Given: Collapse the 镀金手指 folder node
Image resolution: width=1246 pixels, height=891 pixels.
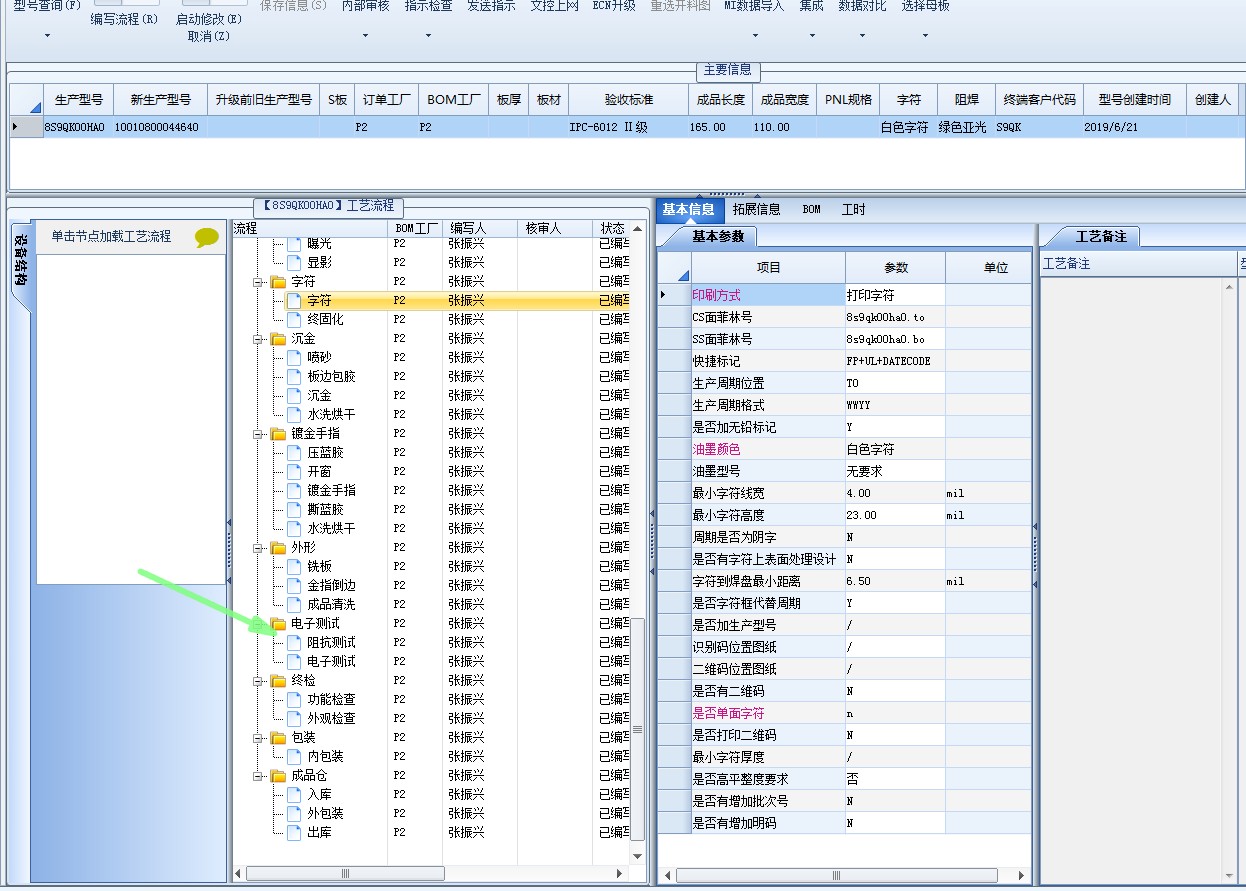Looking at the screenshot, I should click(258, 434).
